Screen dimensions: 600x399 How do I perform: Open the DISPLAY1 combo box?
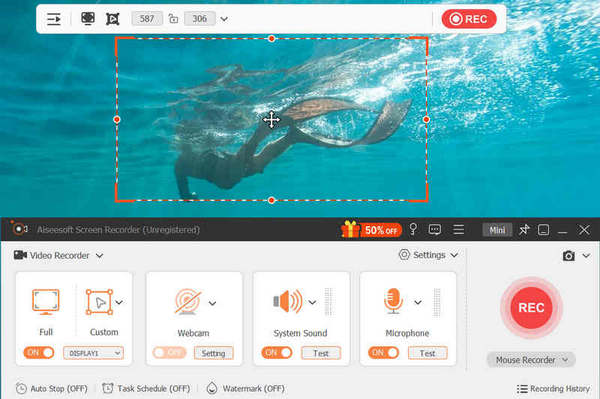click(93, 353)
